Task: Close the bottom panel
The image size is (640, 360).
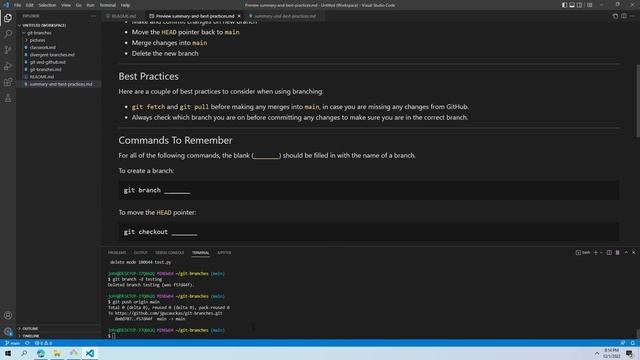Action: click(x=633, y=253)
